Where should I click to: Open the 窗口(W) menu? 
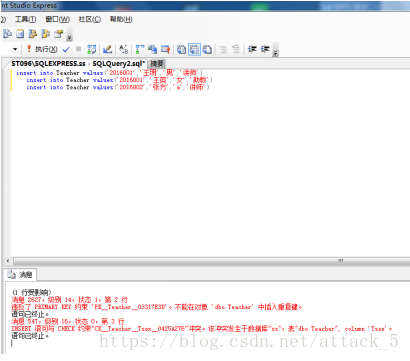[57, 19]
